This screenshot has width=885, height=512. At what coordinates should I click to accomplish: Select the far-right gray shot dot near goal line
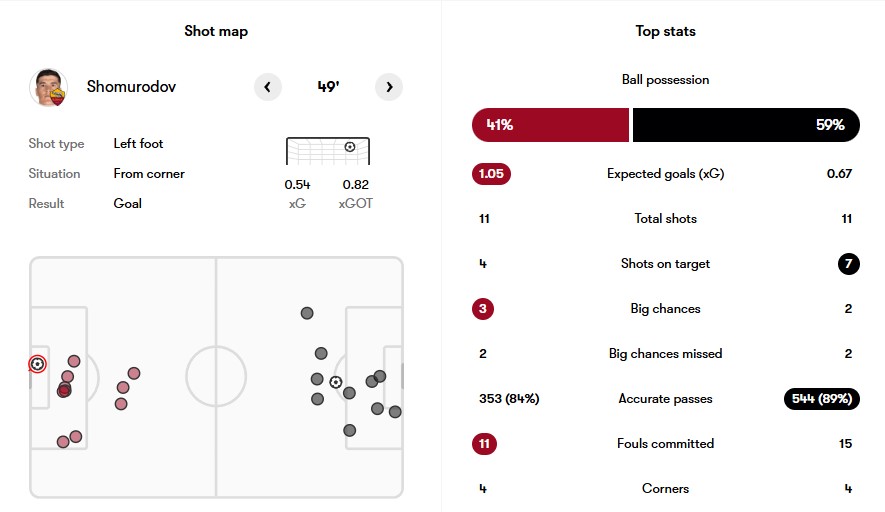[x=395, y=412]
